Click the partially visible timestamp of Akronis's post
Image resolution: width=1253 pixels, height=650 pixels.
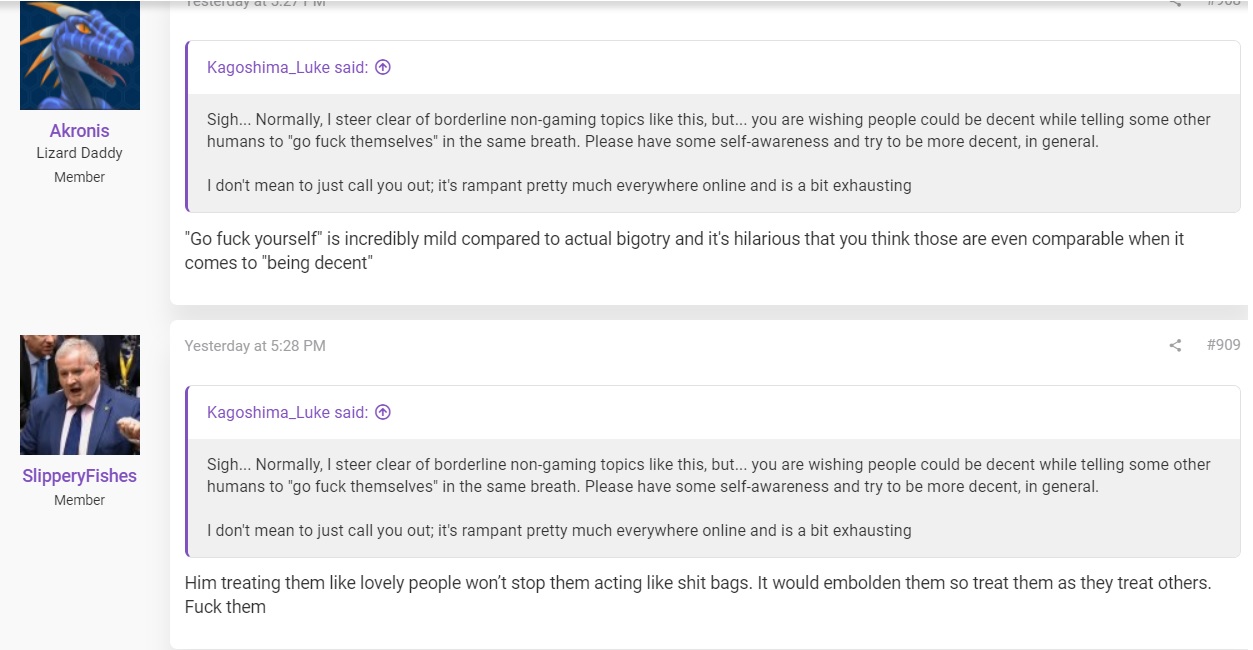(x=255, y=3)
